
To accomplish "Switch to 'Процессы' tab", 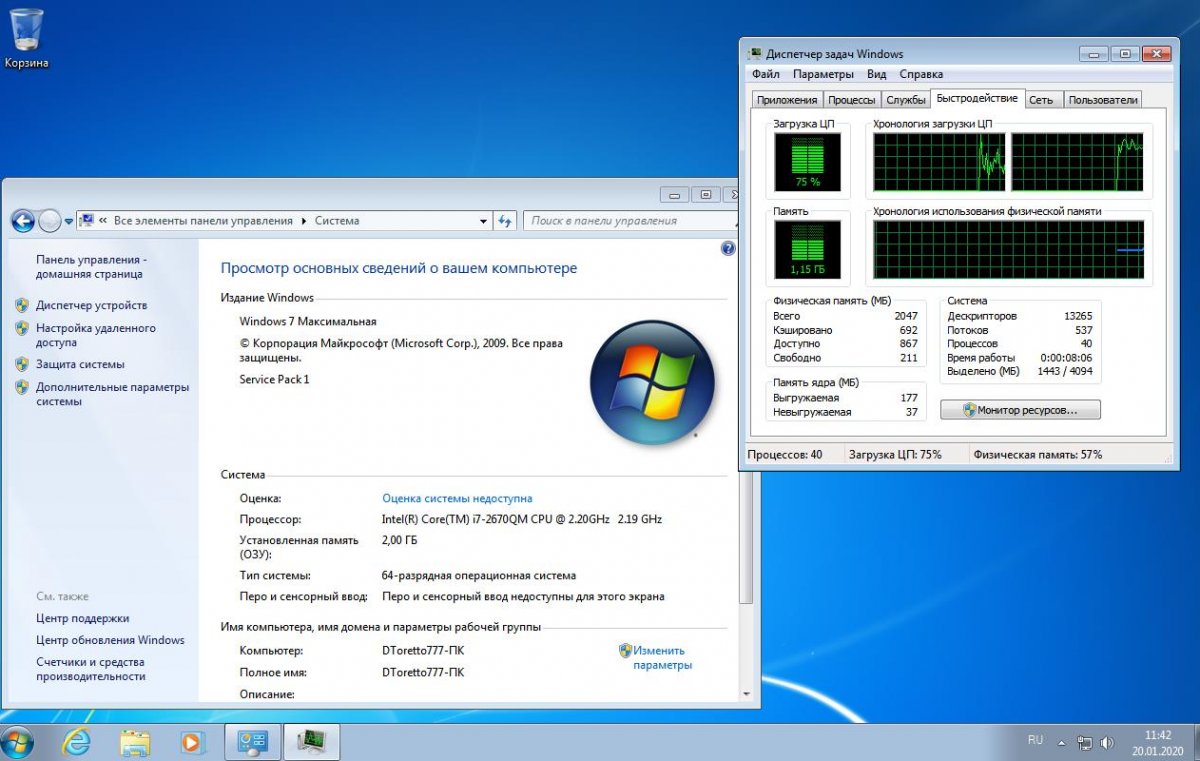I will (x=852, y=100).
